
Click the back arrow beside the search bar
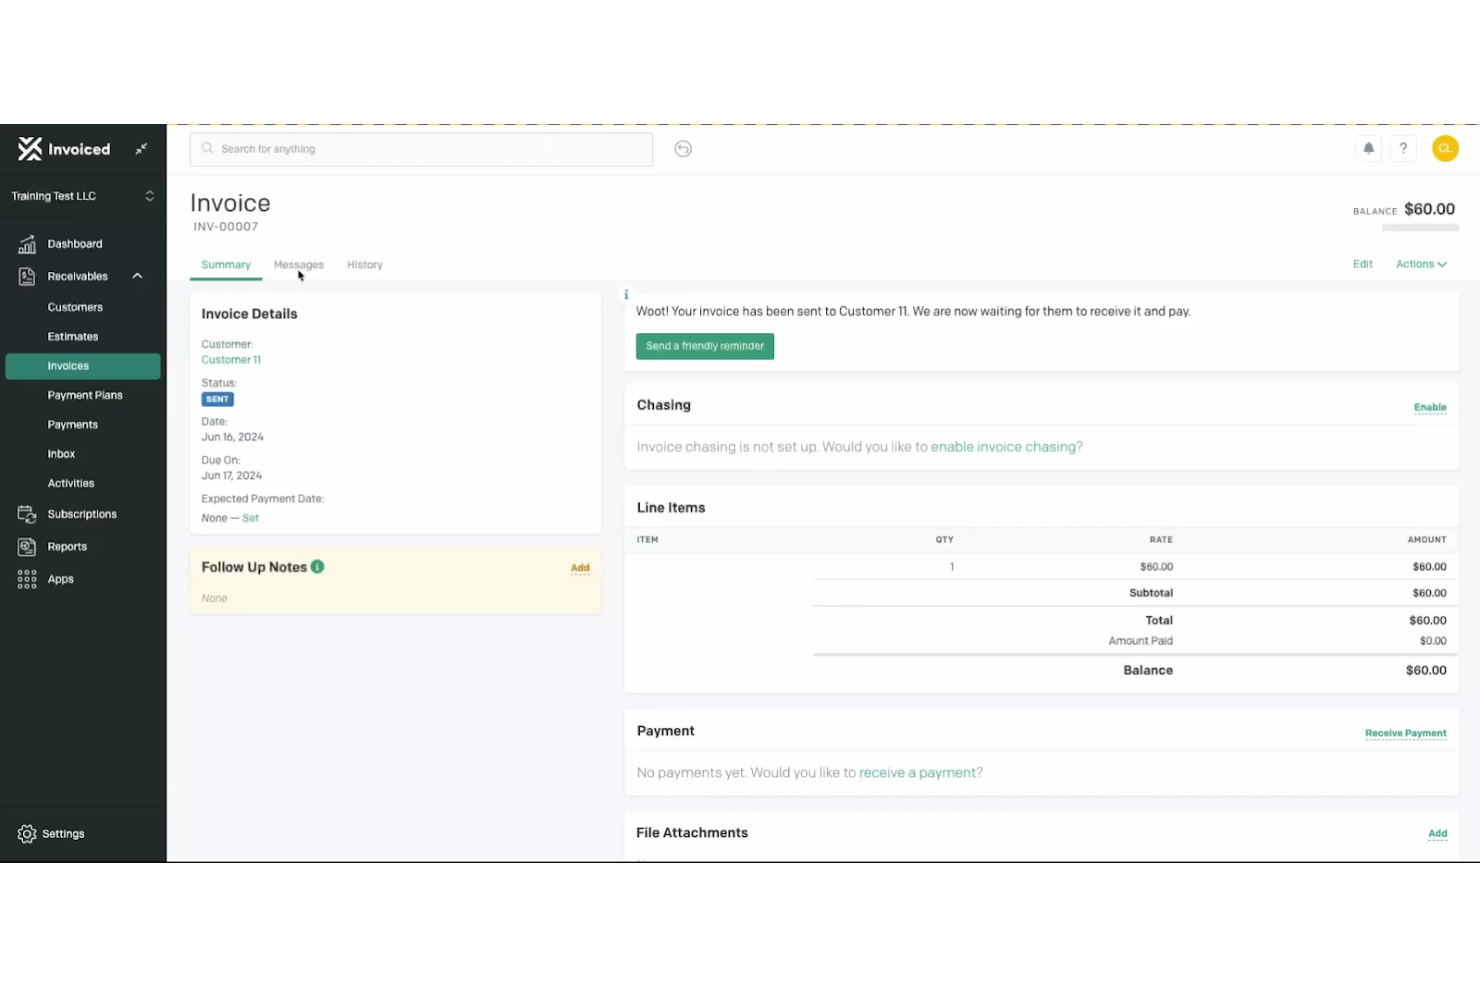683,148
